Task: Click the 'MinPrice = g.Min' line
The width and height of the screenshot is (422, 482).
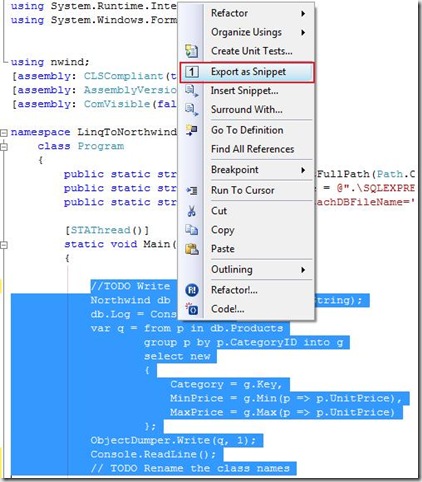Action: click(286, 398)
